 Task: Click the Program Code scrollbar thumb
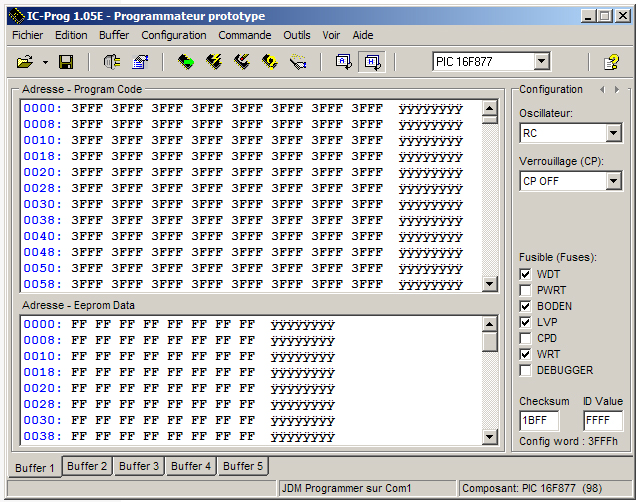(489, 120)
